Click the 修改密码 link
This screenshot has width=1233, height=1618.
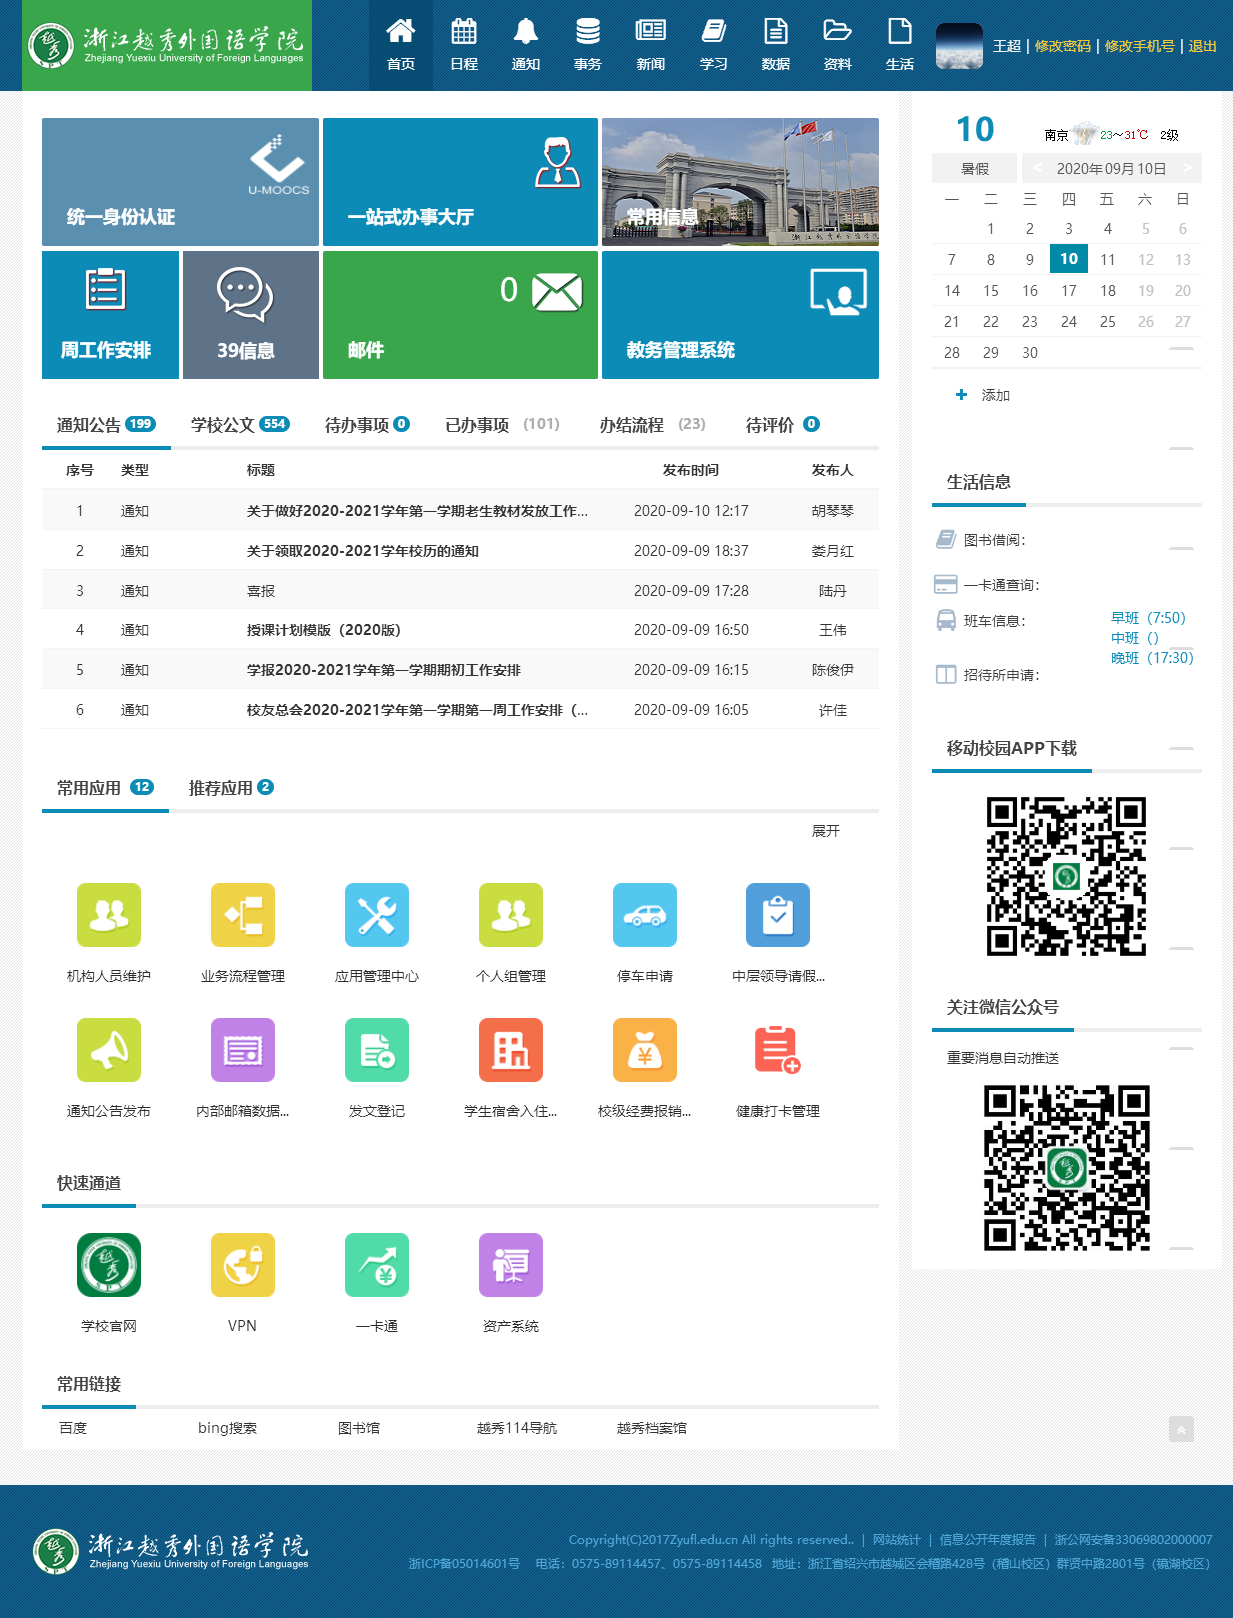click(1062, 46)
